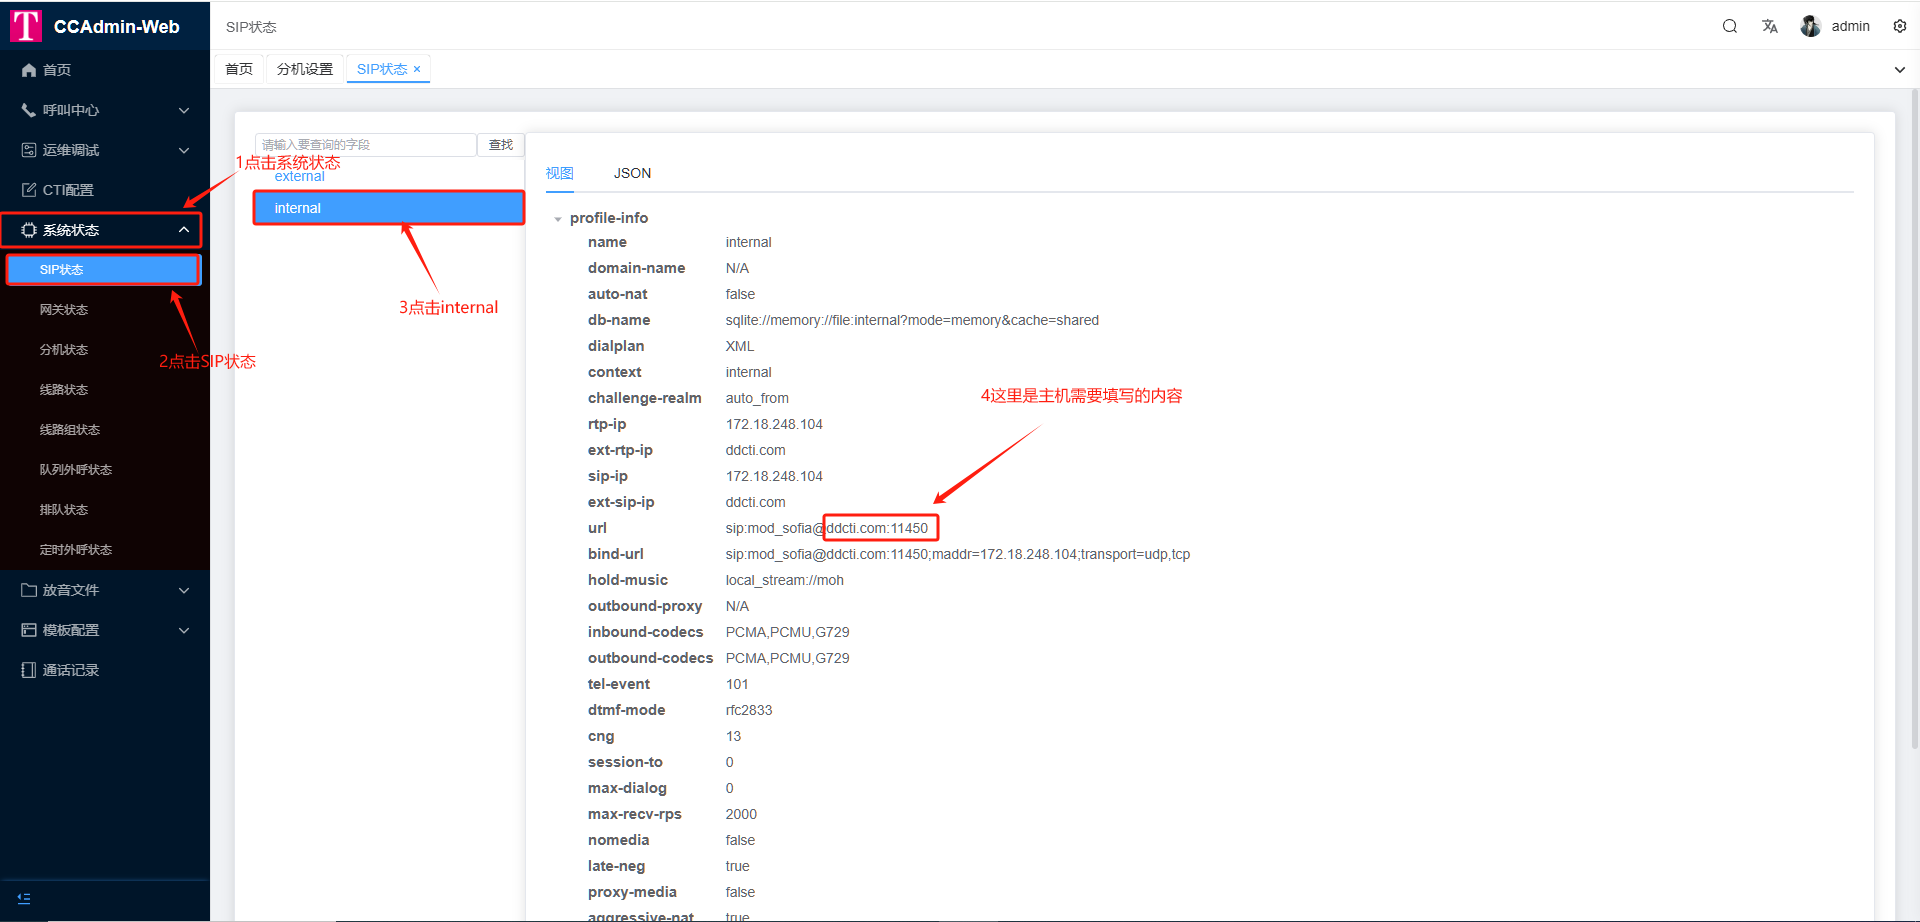
Task: Click the CCAdmin-Web logo icon
Action: (x=25, y=26)
